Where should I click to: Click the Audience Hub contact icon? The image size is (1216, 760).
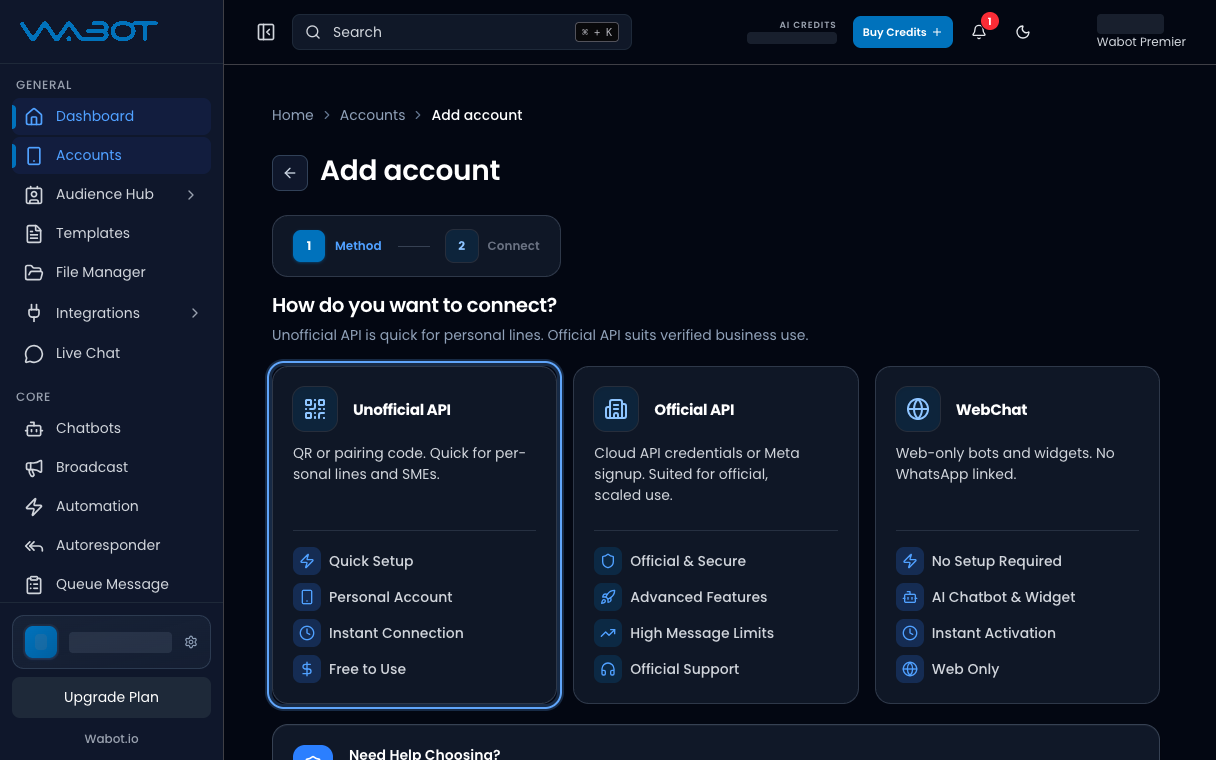click(34, 194)
